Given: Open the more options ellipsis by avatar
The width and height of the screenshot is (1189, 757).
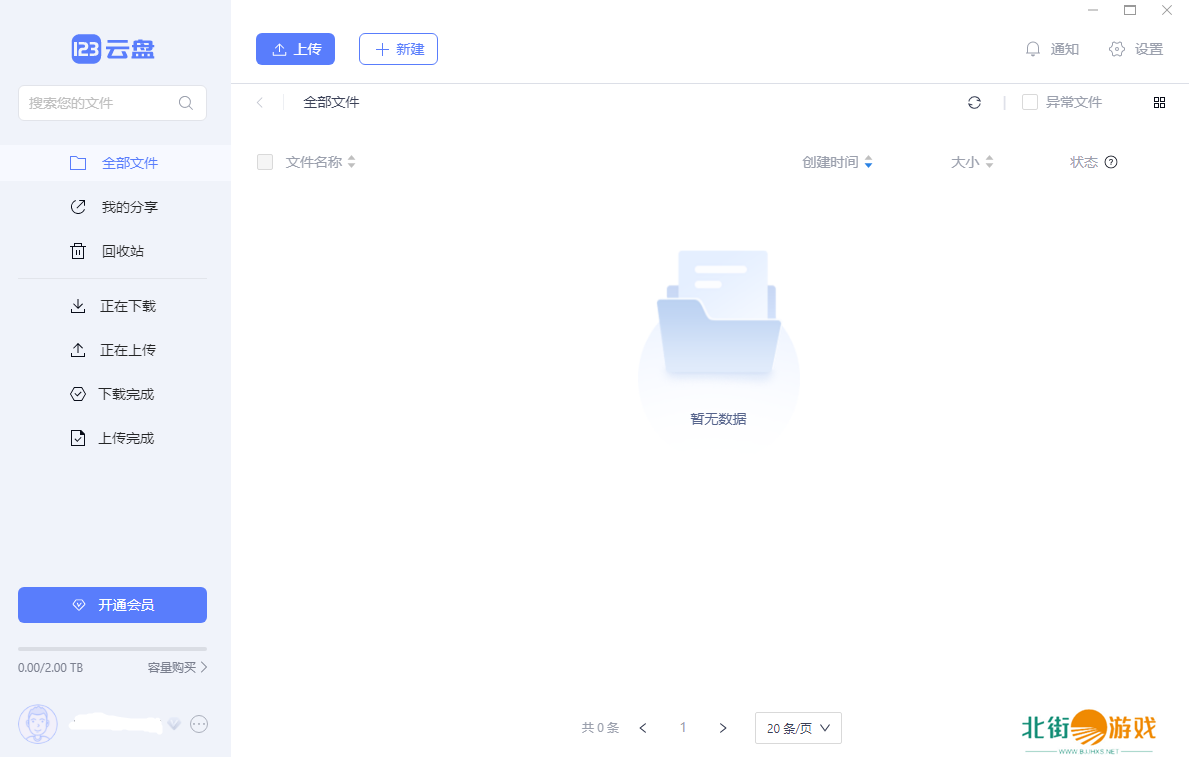Looking at the screenshot, I should [199, 724].
